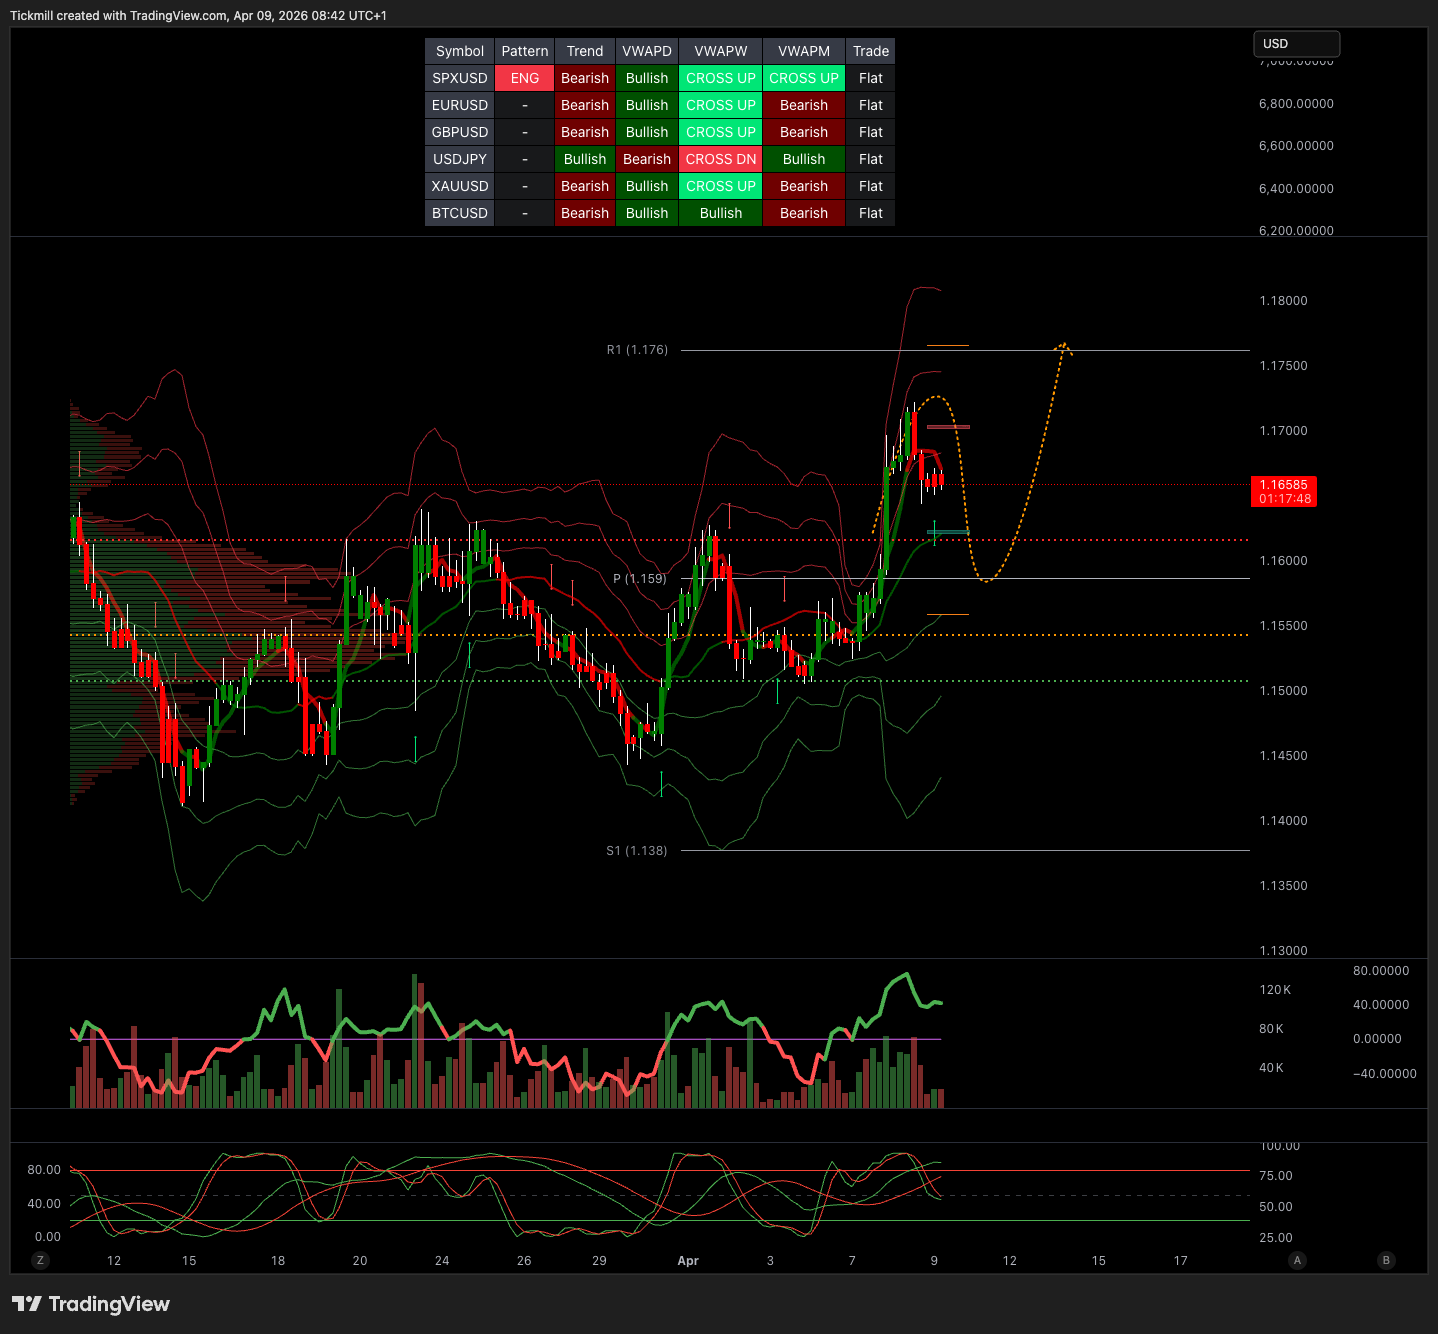Click the Apr marker on time axis

pos(688,1261)
